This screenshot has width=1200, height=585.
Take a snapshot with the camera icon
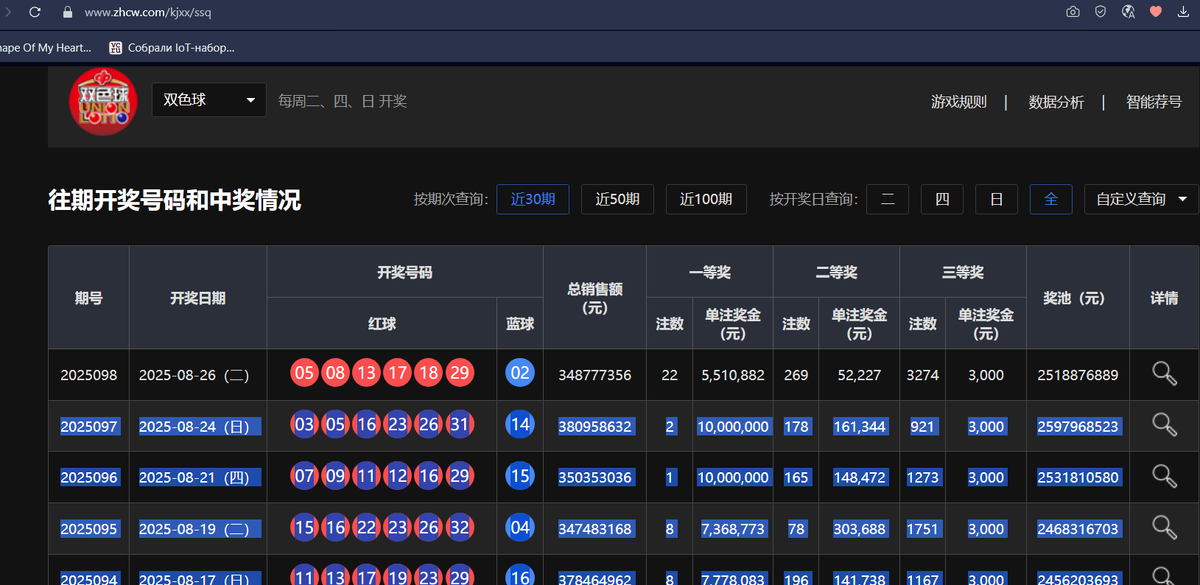pyautogui.click(x=1072, y=12)
